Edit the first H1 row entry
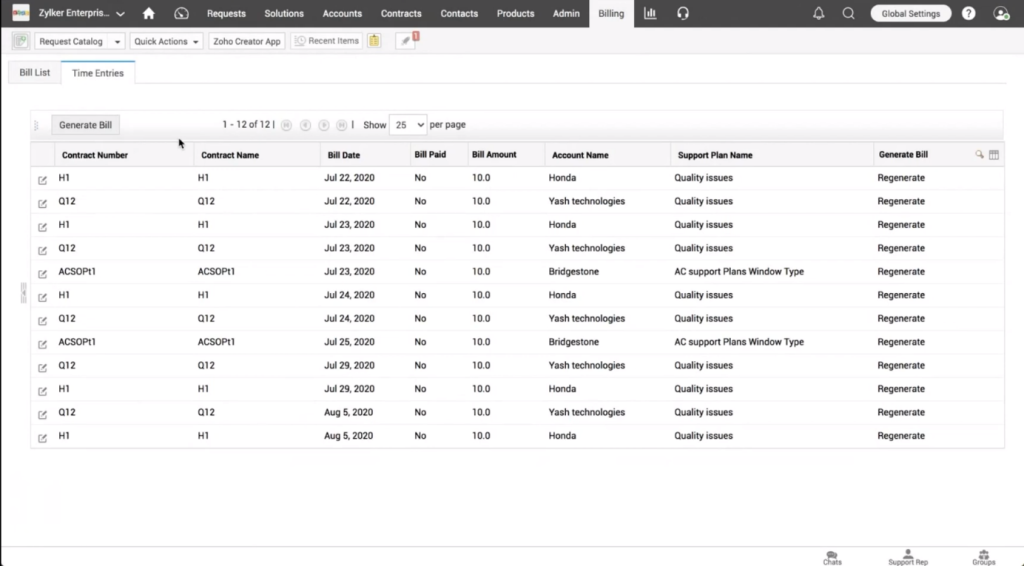The height and width of the screenshot is (566, 1024). pos(42,179)
